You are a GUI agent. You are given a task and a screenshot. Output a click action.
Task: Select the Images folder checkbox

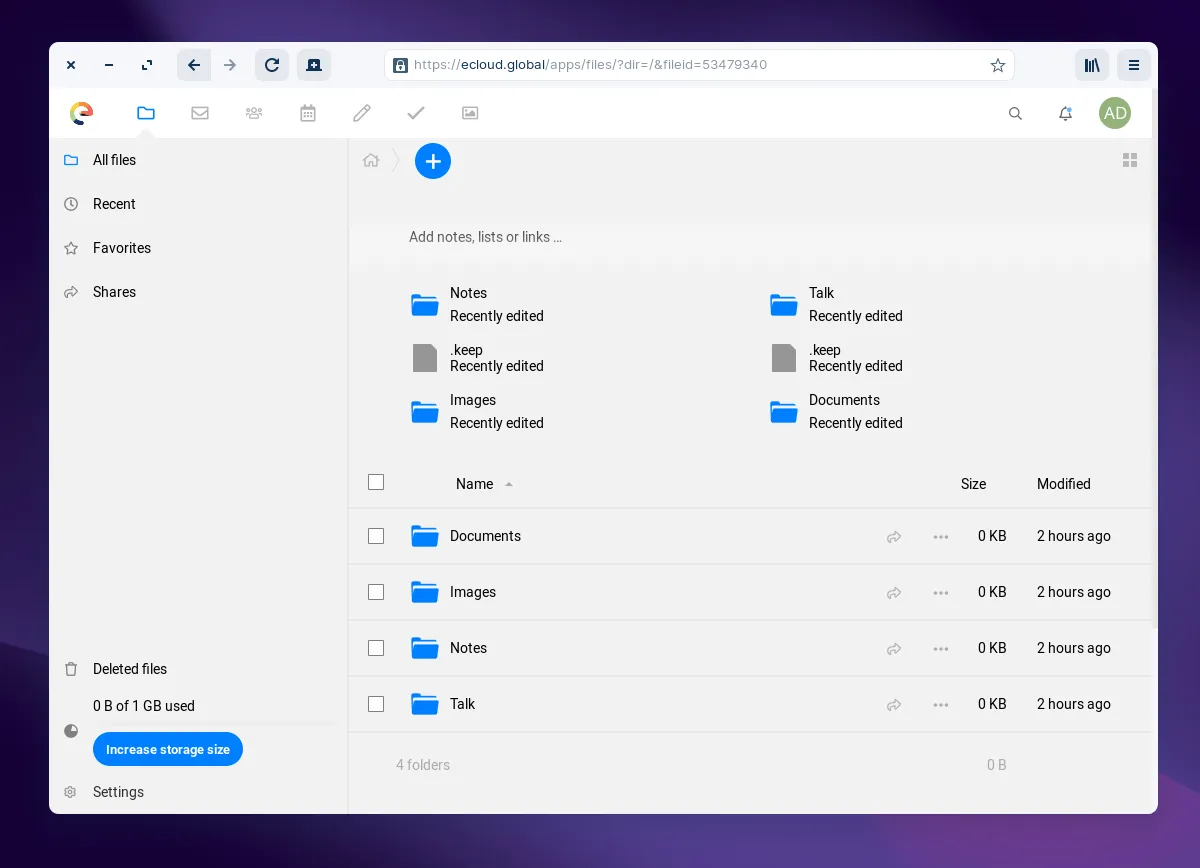point(376,592)
